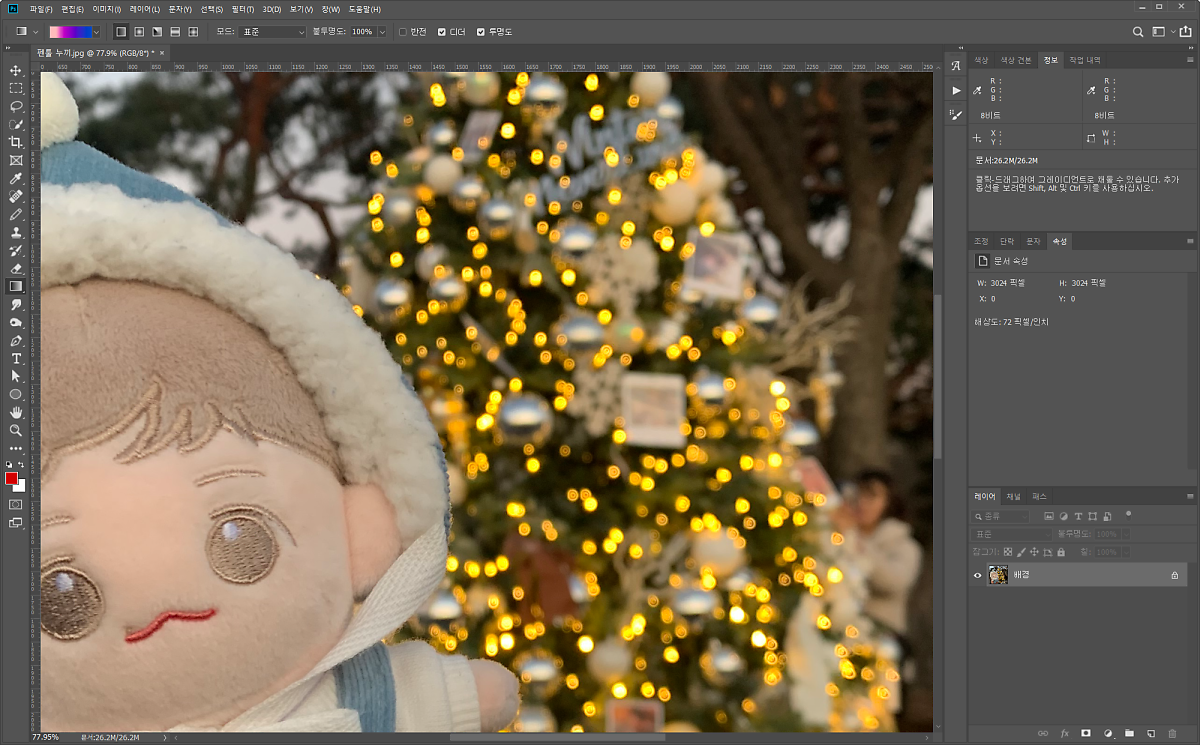Enable the 반전 (Reverse) checkbox
Screen dimensions: 1200x745
coord(403,32)
